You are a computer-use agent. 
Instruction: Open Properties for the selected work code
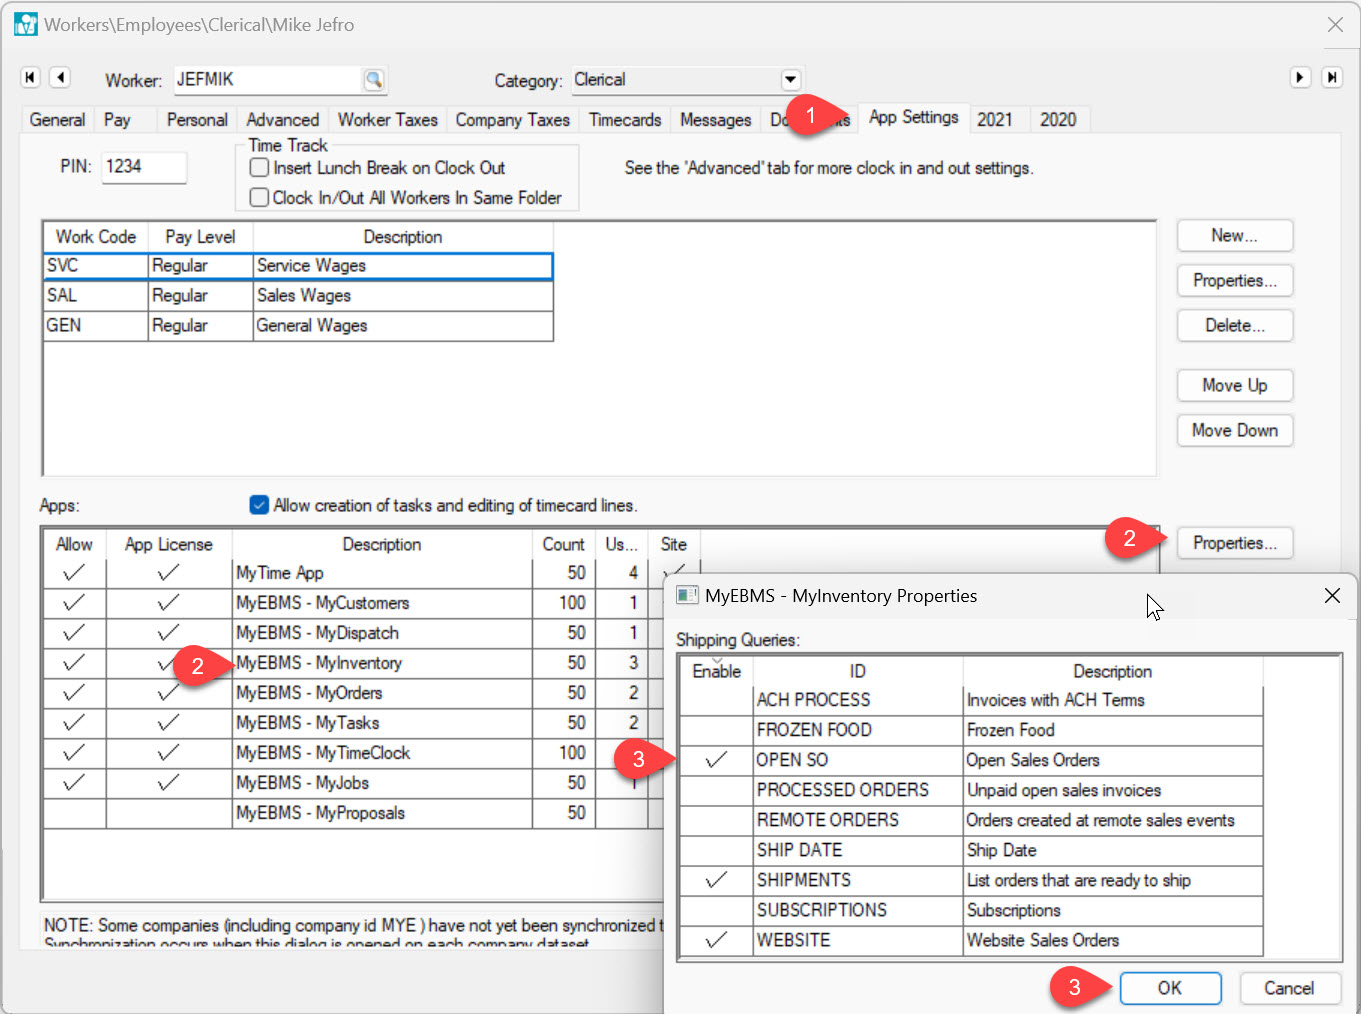coord(1235,280)
